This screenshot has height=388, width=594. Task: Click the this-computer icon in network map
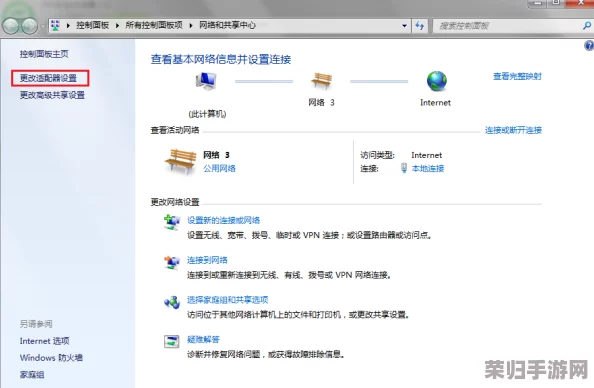click(206, 81)
